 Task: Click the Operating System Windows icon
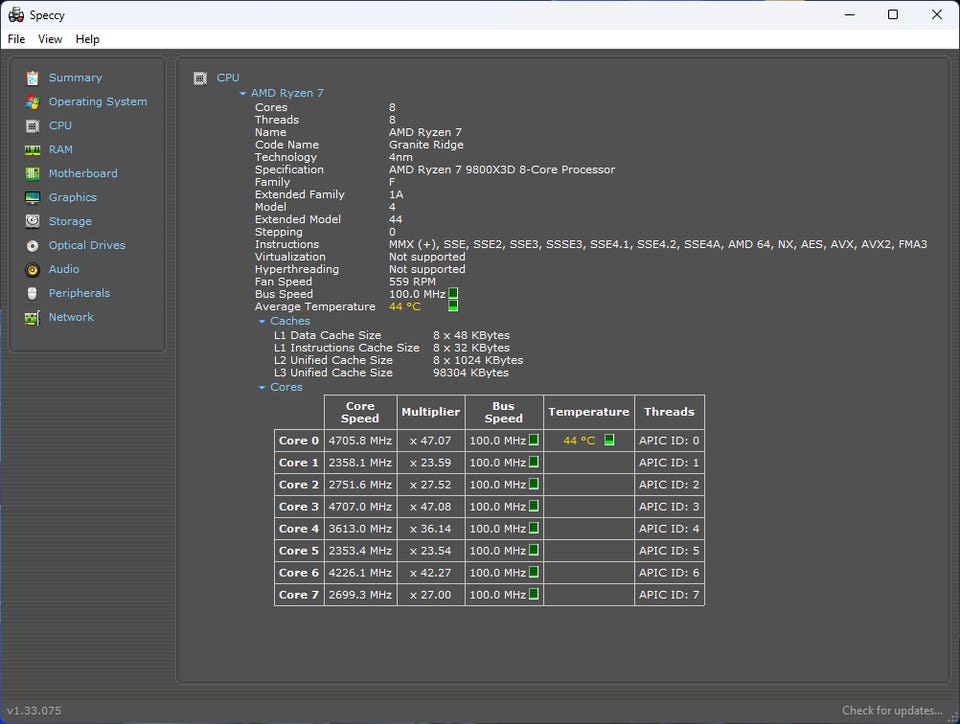click(x=33, y=102)
